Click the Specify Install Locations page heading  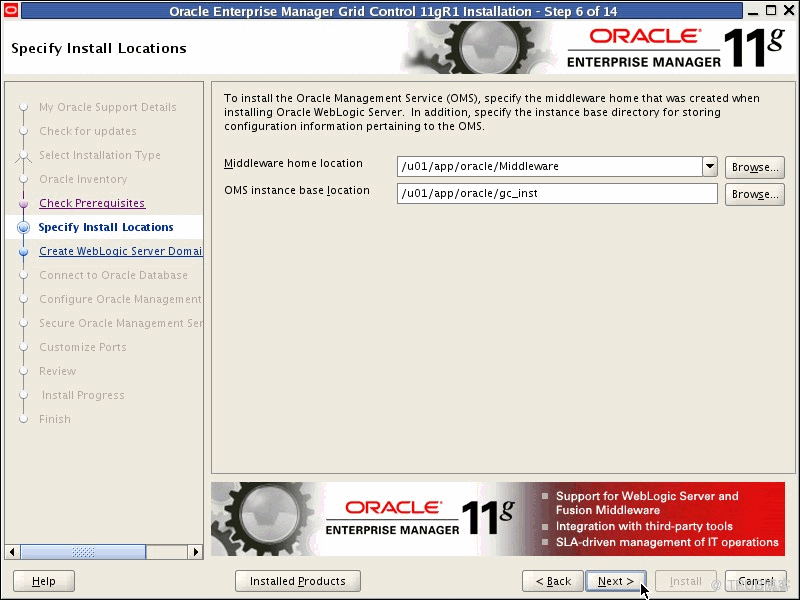[x=99, y=48]
